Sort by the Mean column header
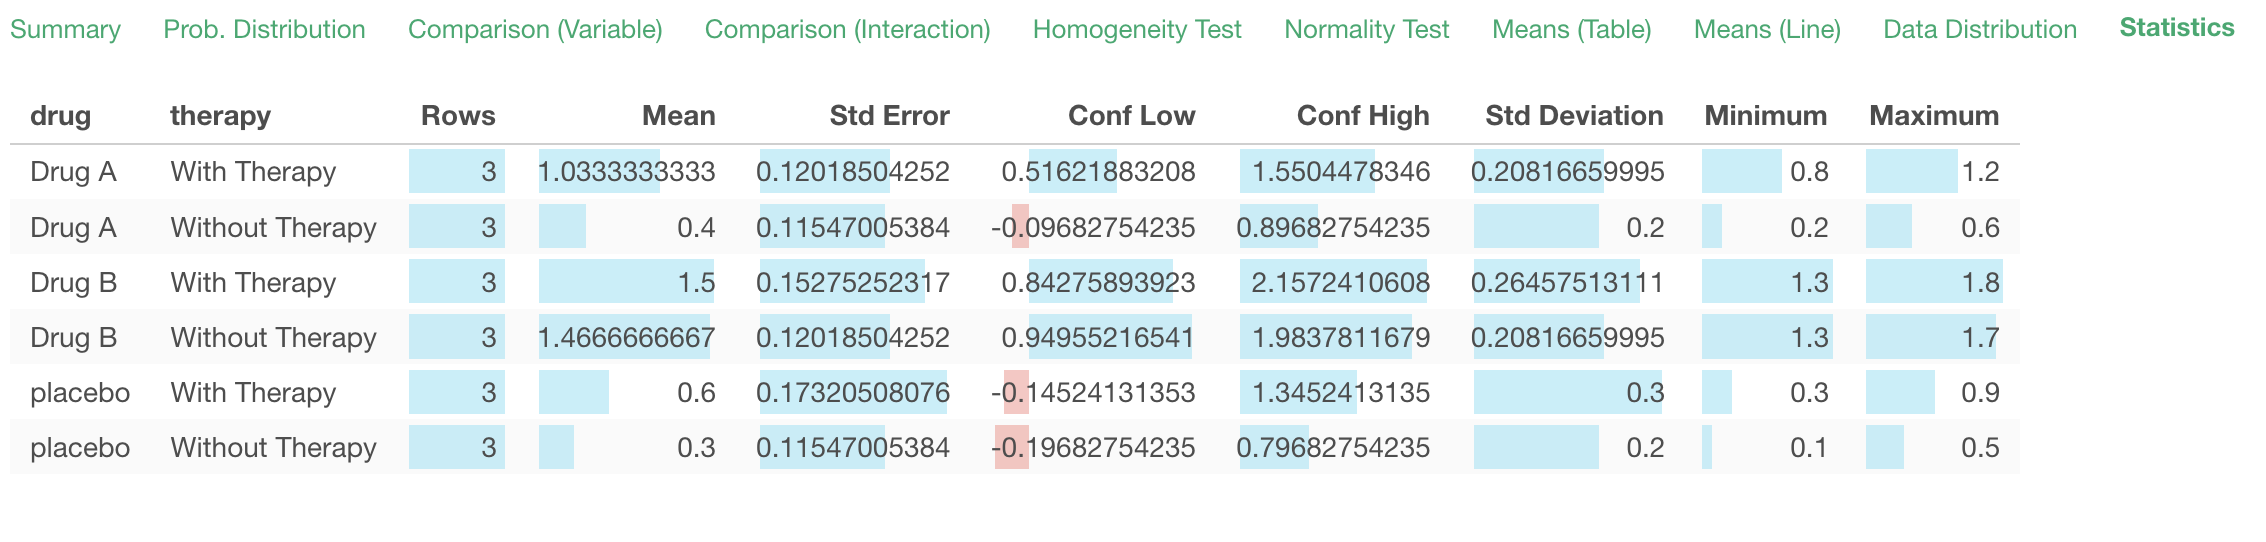 (678, 116)
